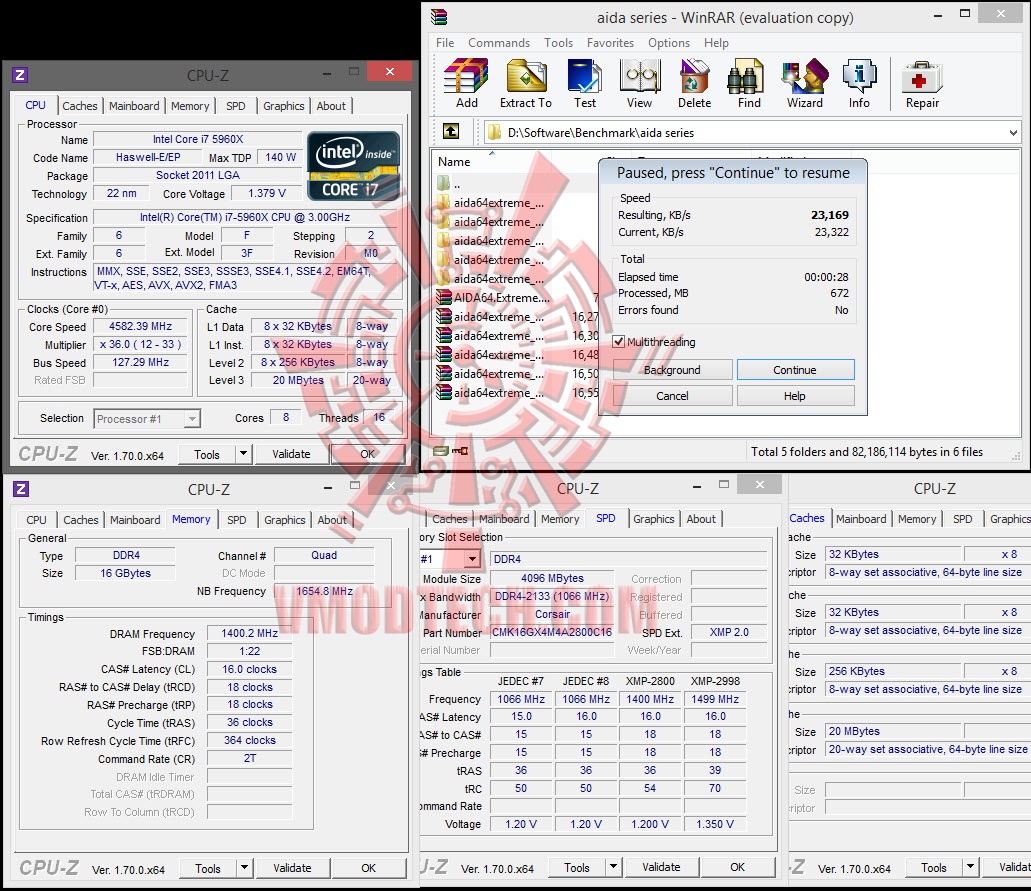
Task: Click the Elapsed time value 00:00:28
Action: tap(826, 277)
